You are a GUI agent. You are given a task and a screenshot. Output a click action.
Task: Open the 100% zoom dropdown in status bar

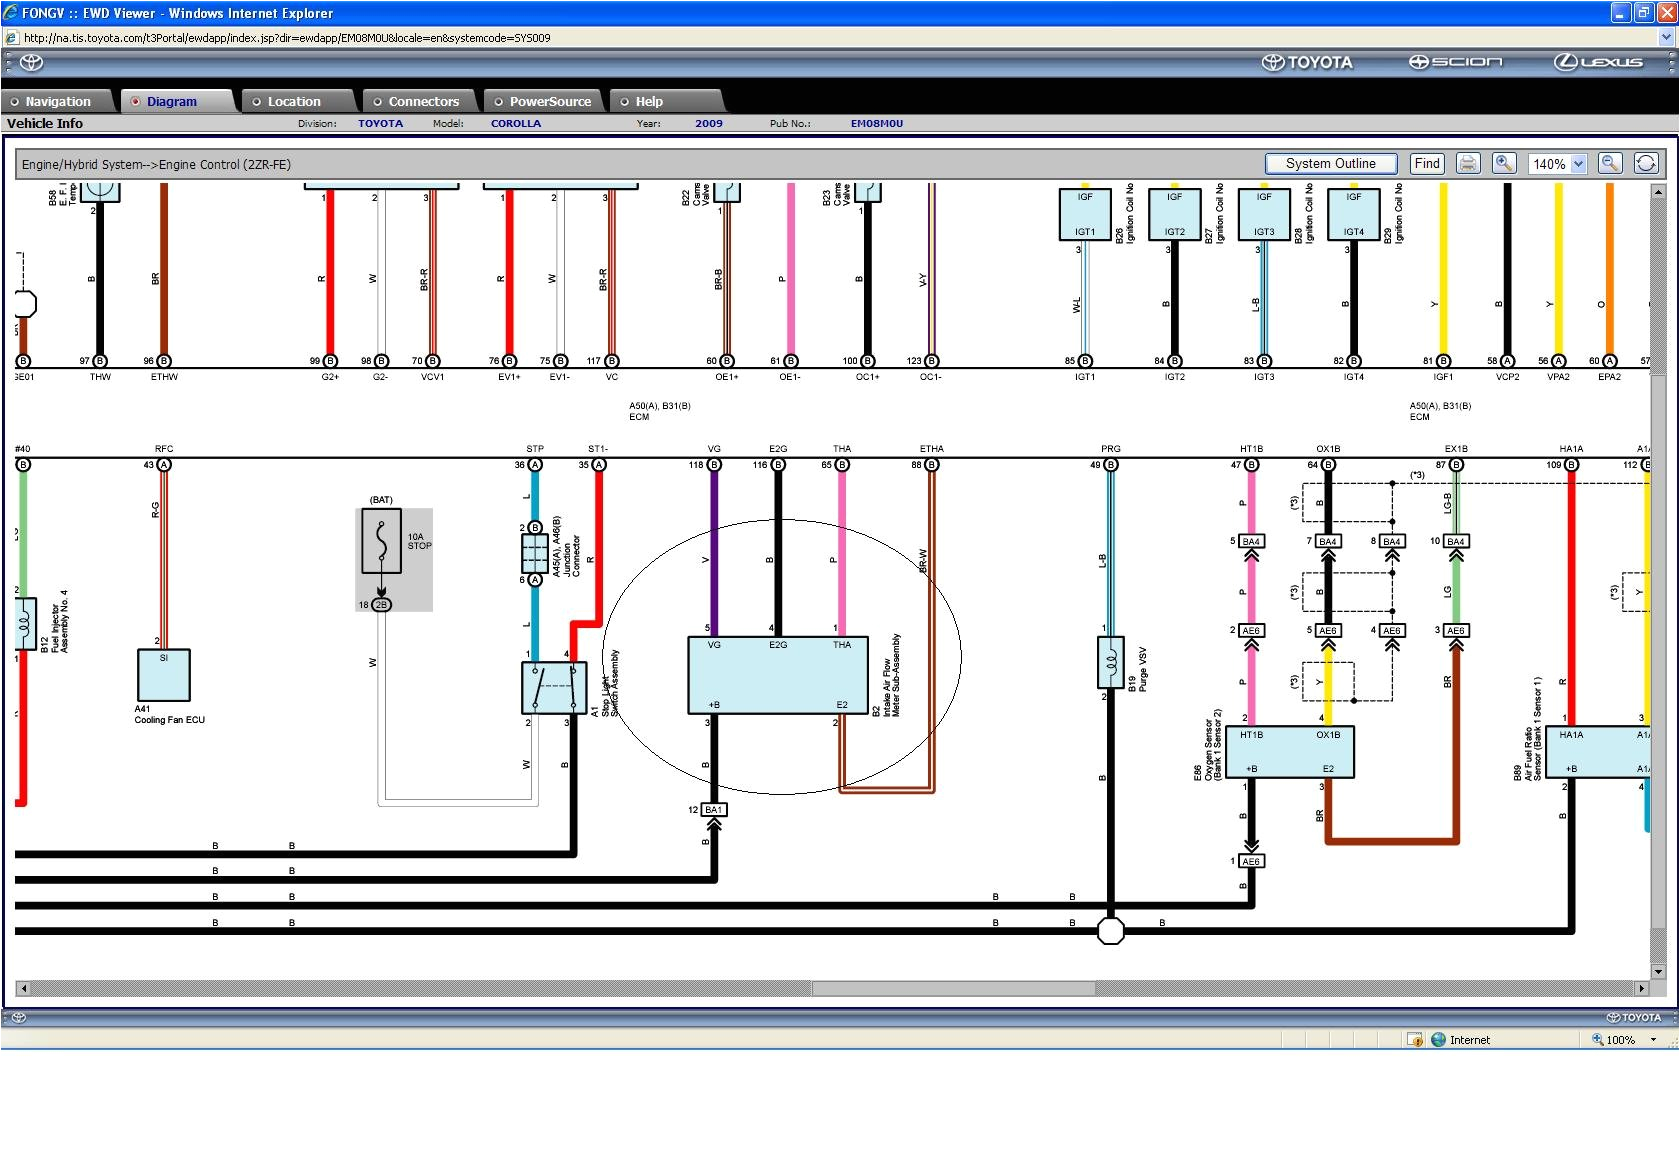1654,1040
